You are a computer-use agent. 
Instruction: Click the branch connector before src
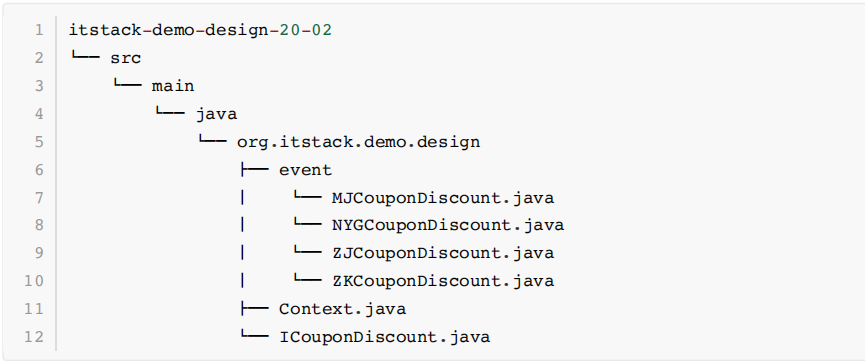click(x=85, y=57)
